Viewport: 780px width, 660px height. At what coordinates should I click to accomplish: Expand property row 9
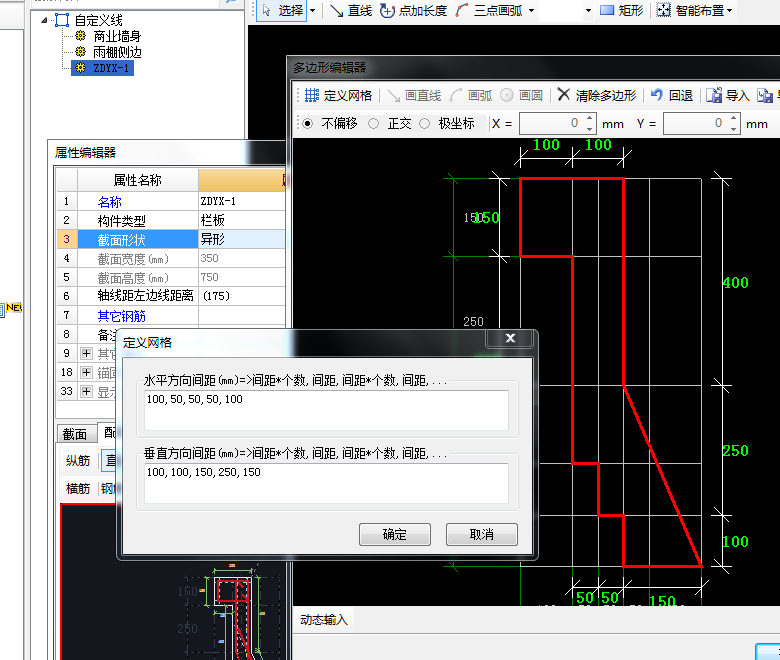pos(86,354)
